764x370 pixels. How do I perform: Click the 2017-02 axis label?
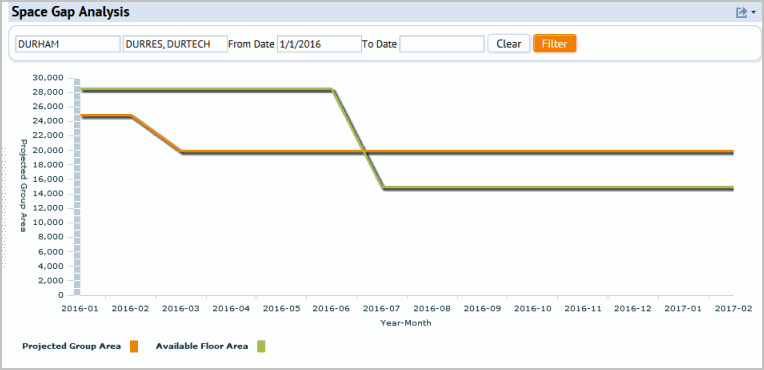click(x=734, y=309)
